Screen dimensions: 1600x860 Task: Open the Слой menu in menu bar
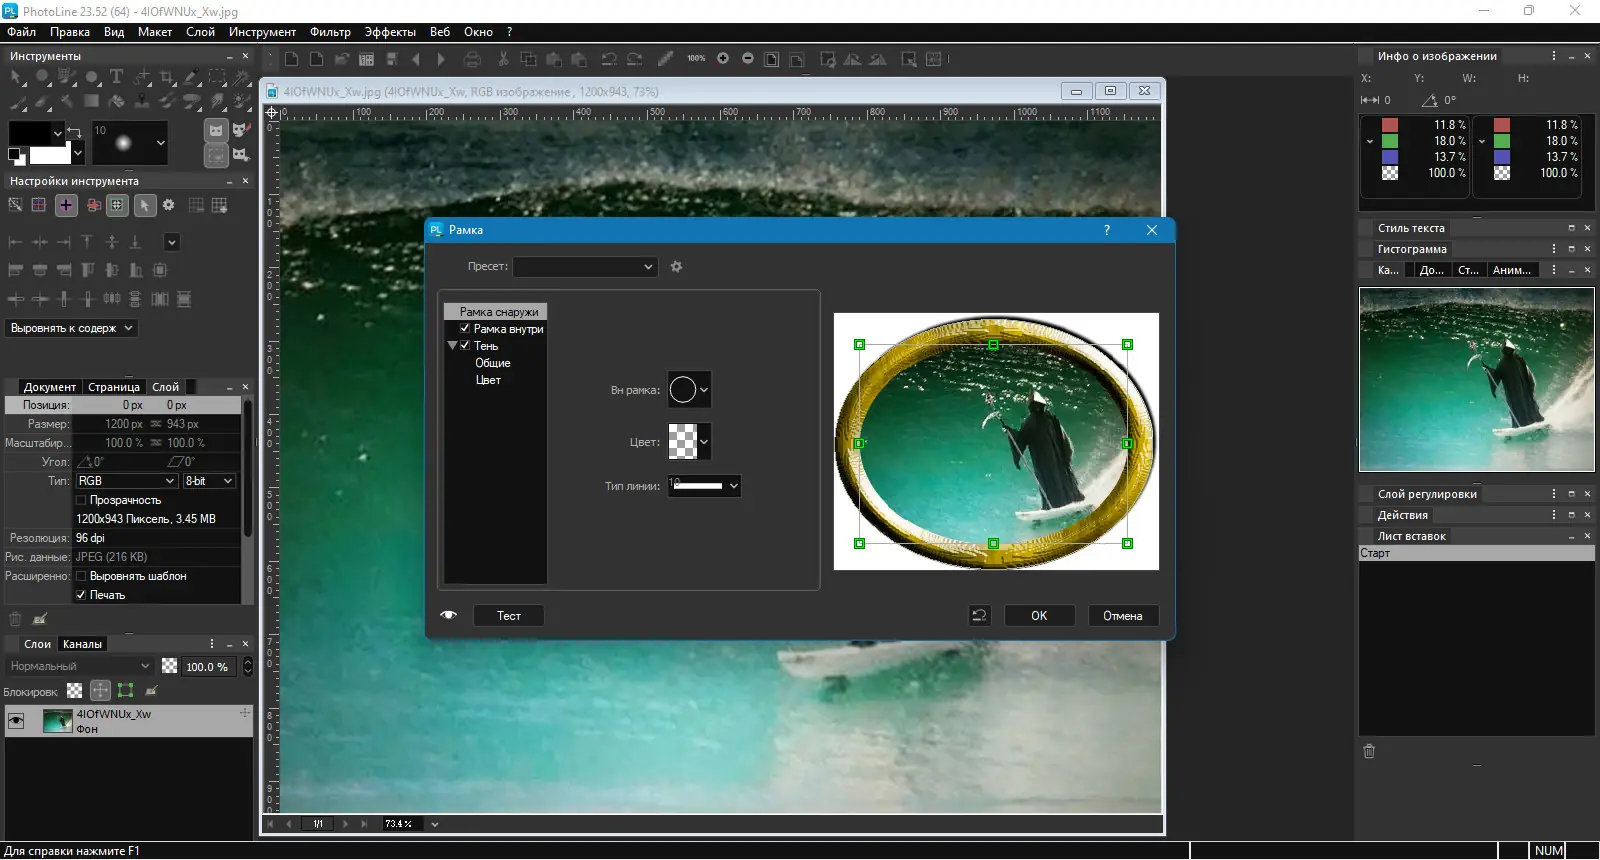click(200, 32)
